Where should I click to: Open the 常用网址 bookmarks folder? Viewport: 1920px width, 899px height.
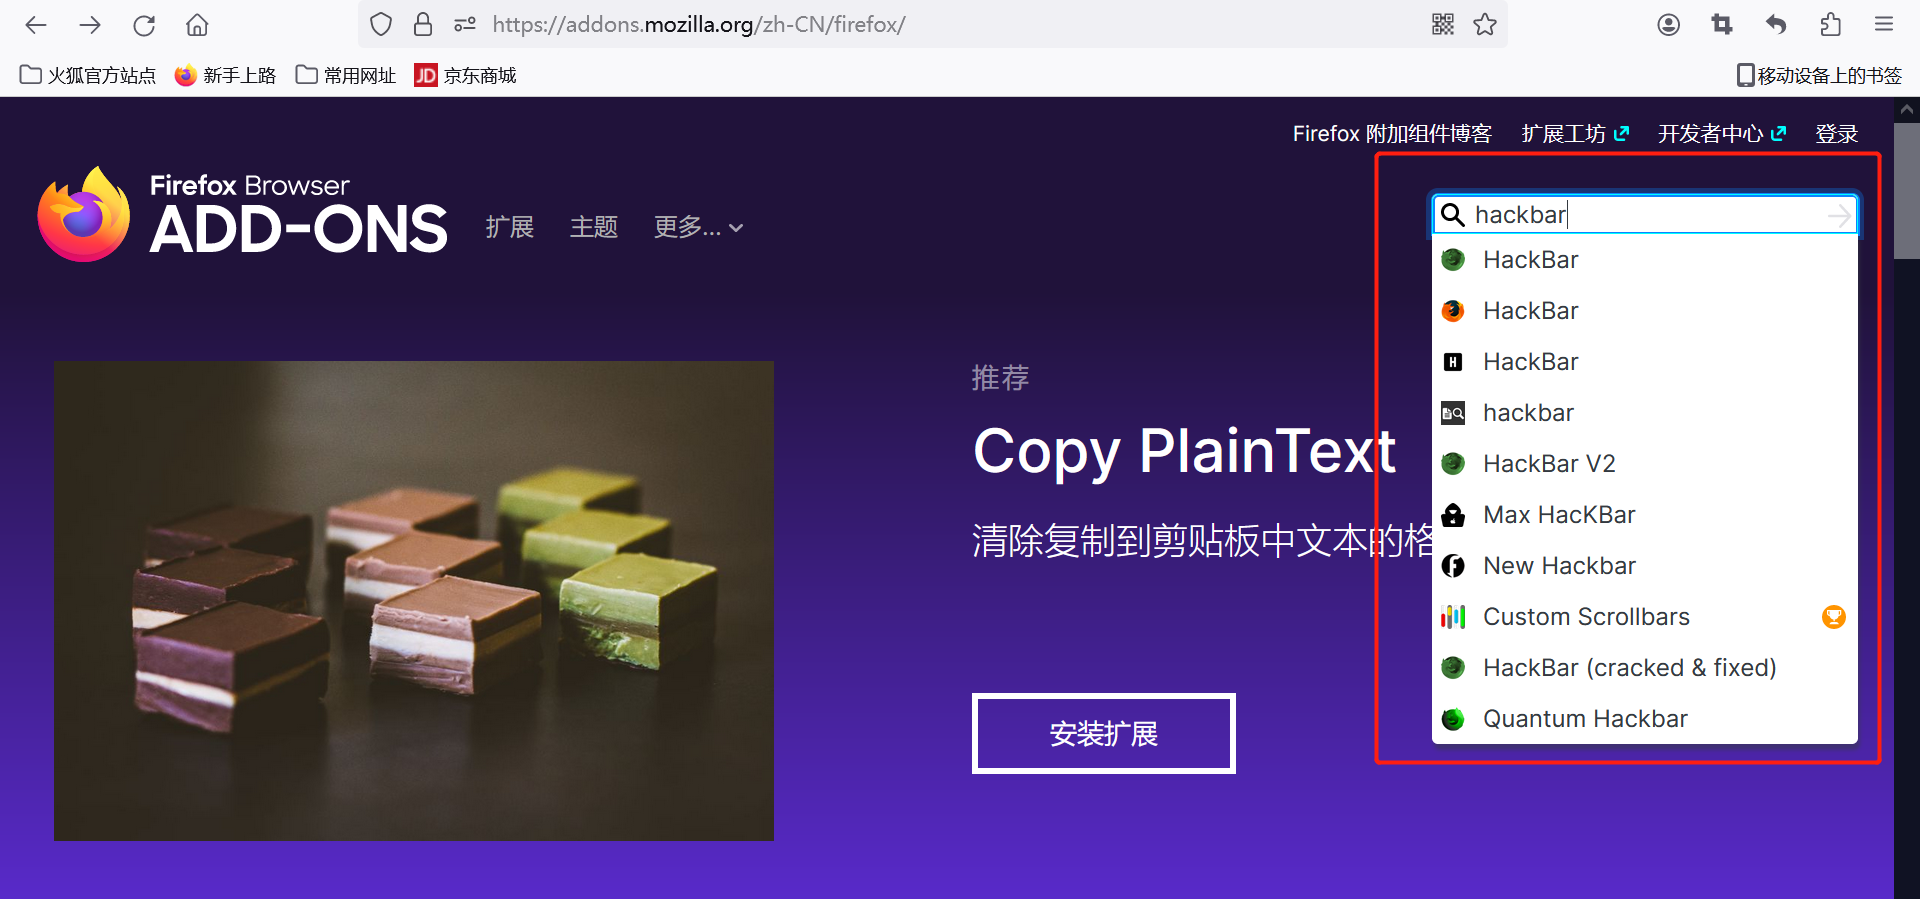[346, 76]
